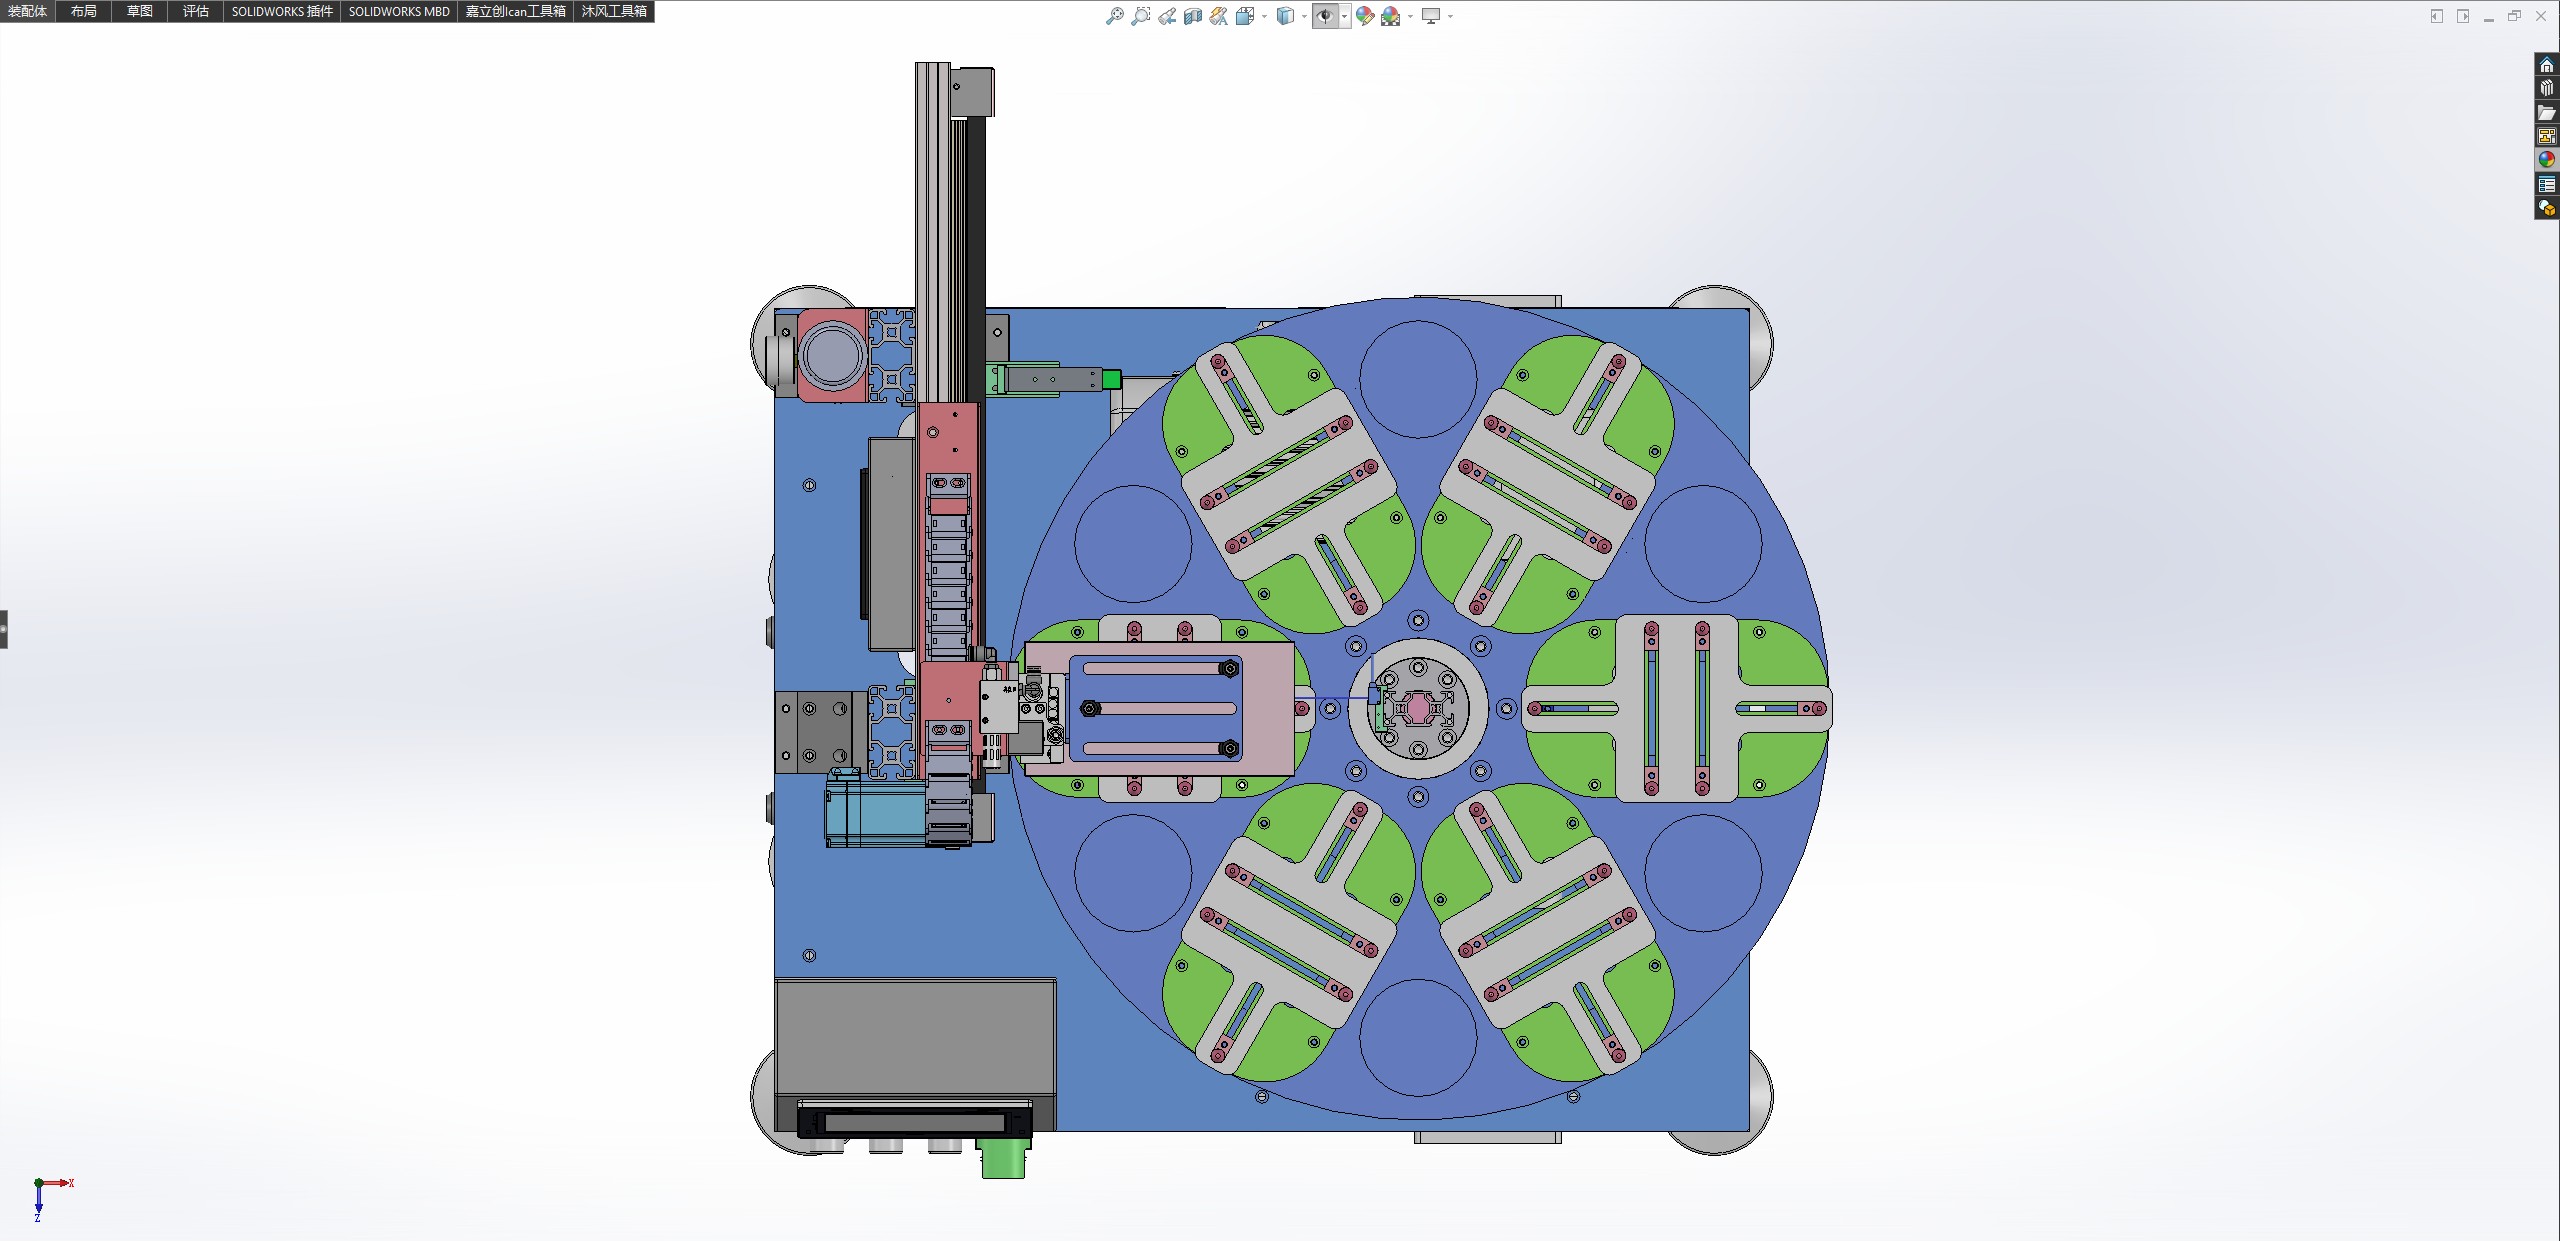Image resolution: width=2560 pixels, height=1241 pixels.
Task: Open Custom Properties task pane tab
Action: (2546, 185)
